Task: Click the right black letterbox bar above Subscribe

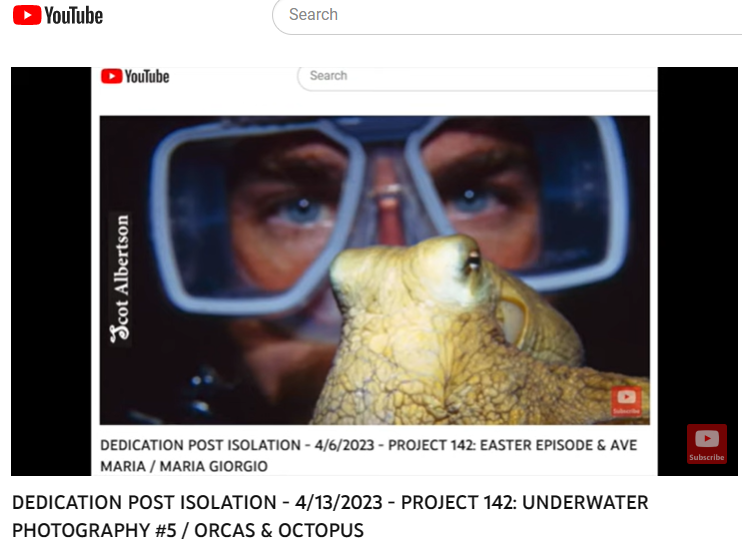Action: (x=698, y=245)
